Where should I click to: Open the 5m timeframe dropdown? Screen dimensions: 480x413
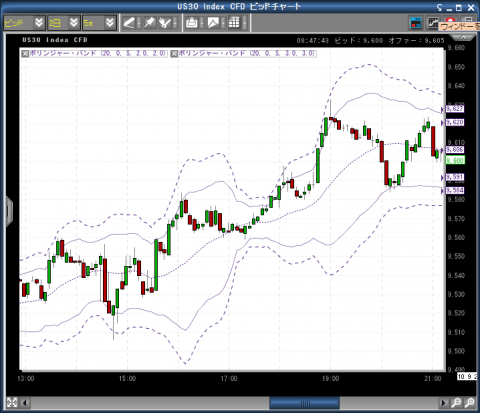point(99,23)
